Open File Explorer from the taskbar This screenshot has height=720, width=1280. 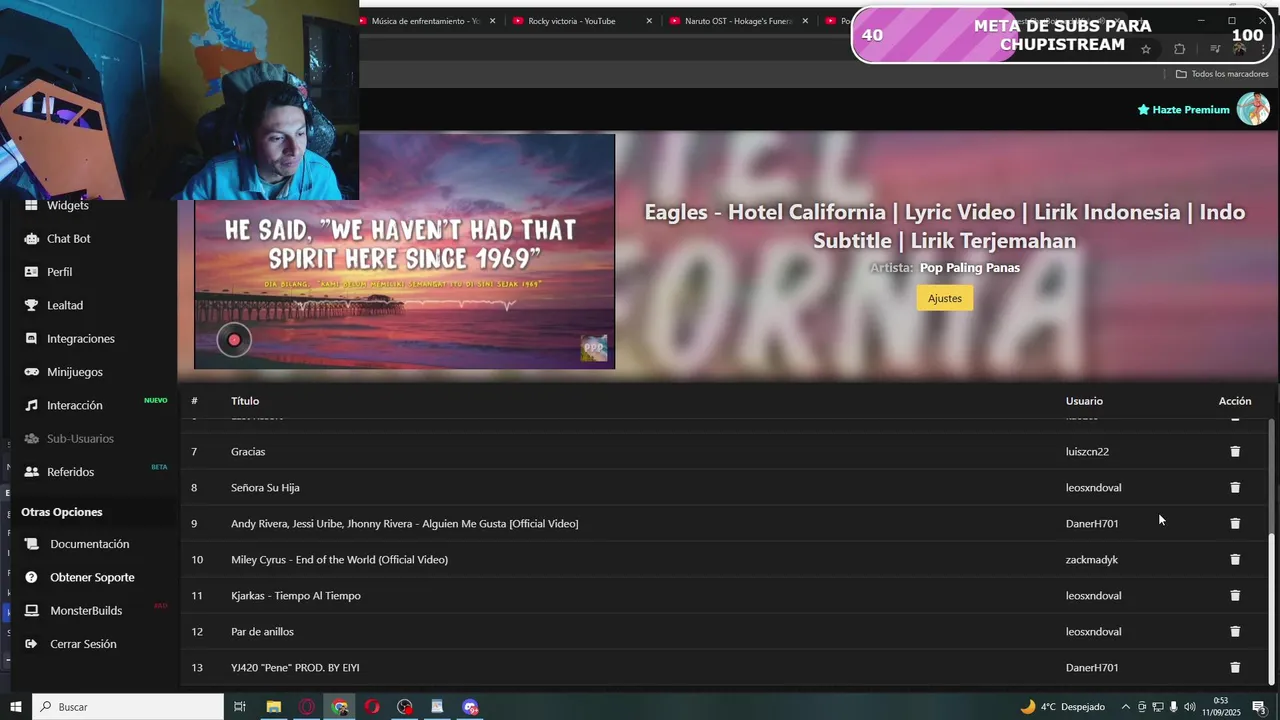click(x=273, y=707)
